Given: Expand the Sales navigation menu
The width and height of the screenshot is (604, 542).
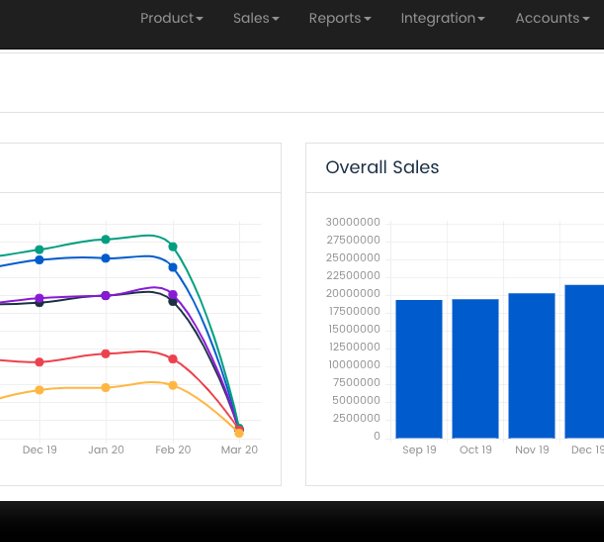Looking at the screenshot, I should click(x=256, y=18).
